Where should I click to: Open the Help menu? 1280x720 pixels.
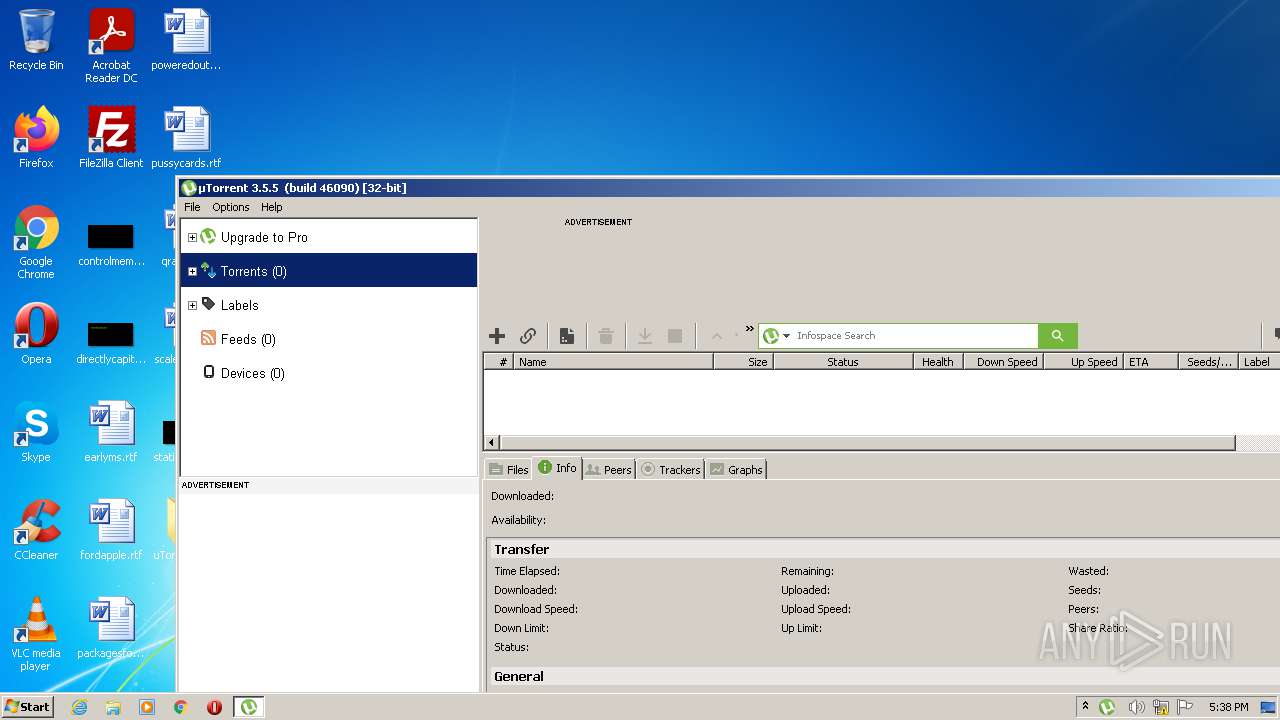pos(272,207)
